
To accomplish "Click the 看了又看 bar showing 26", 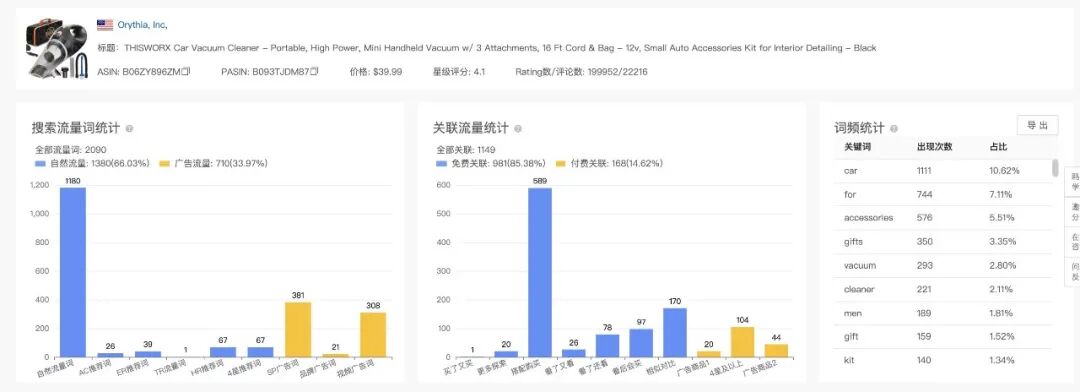I will [x=574, y=353].
